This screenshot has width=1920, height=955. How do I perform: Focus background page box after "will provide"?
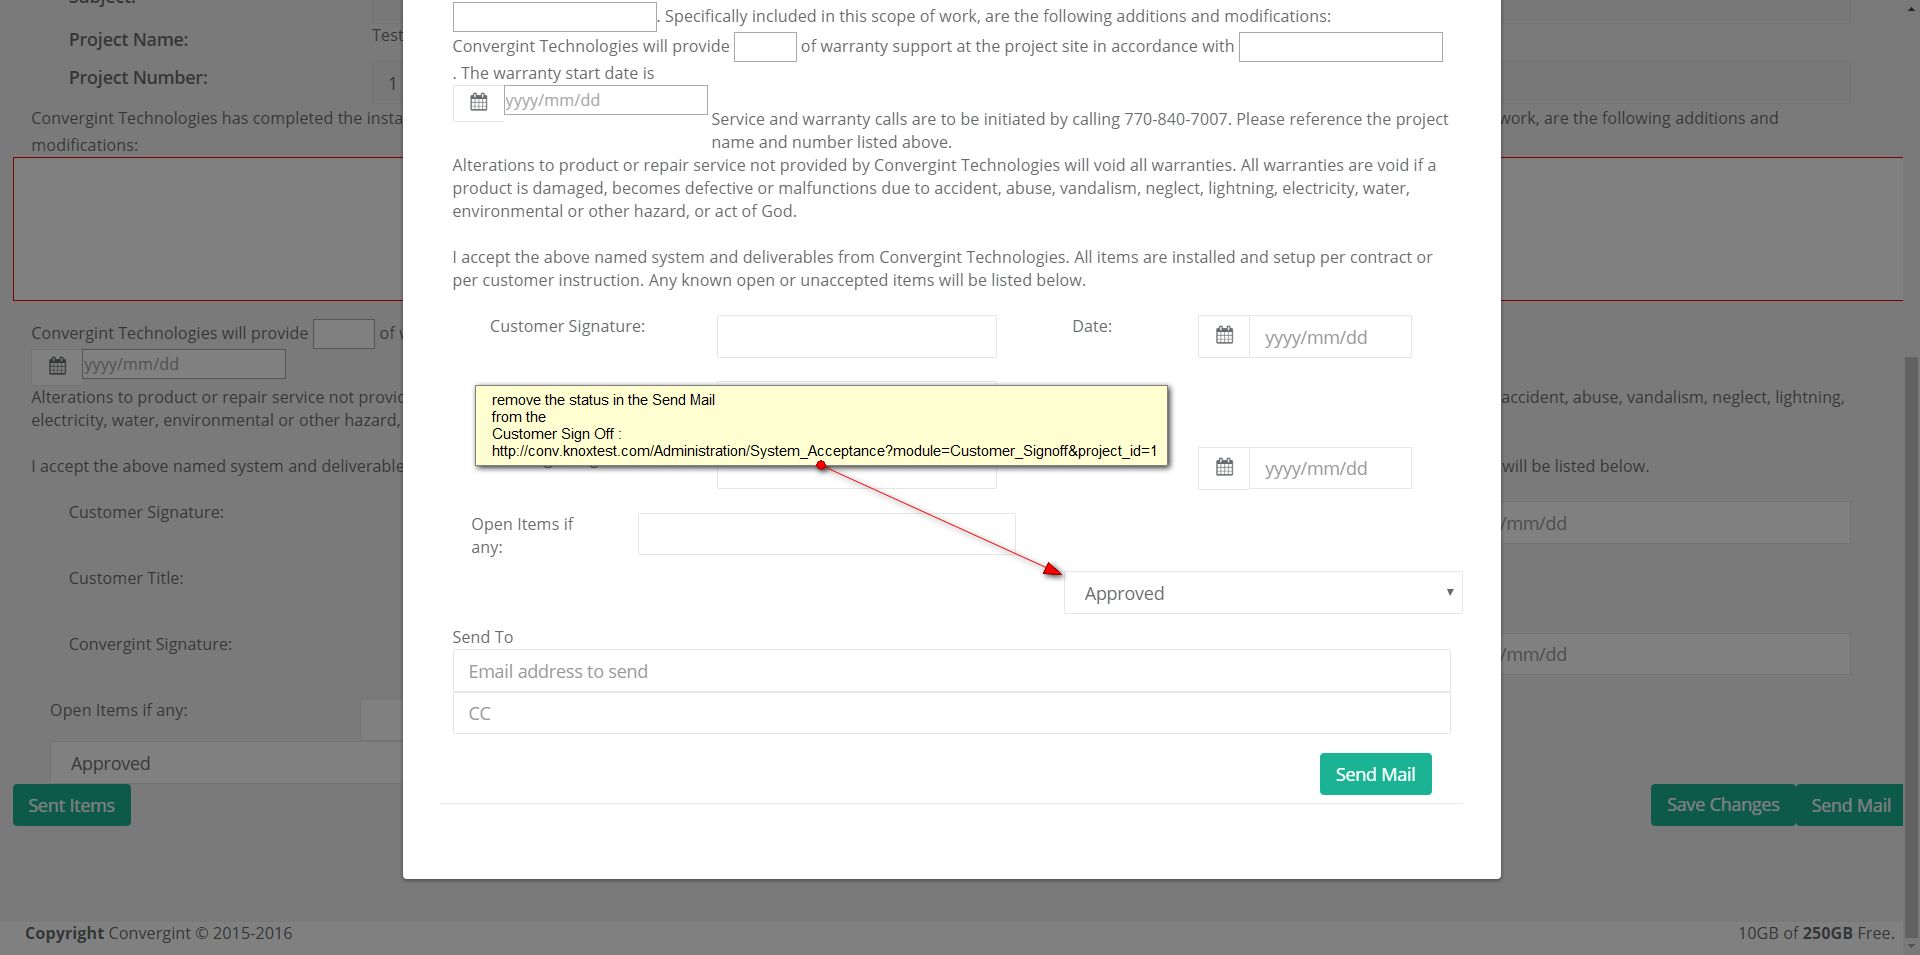(x=343, y=334)
